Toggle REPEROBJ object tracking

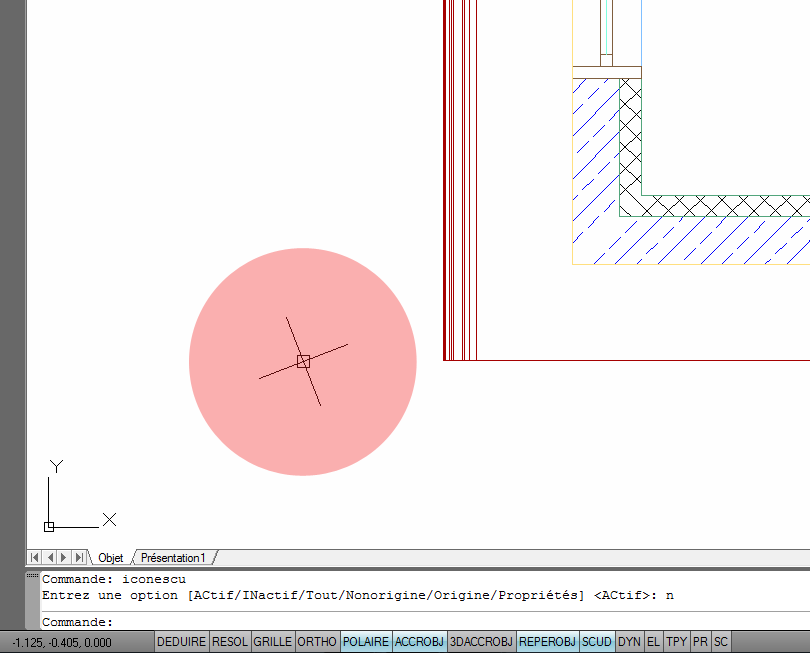click(548, 641)
